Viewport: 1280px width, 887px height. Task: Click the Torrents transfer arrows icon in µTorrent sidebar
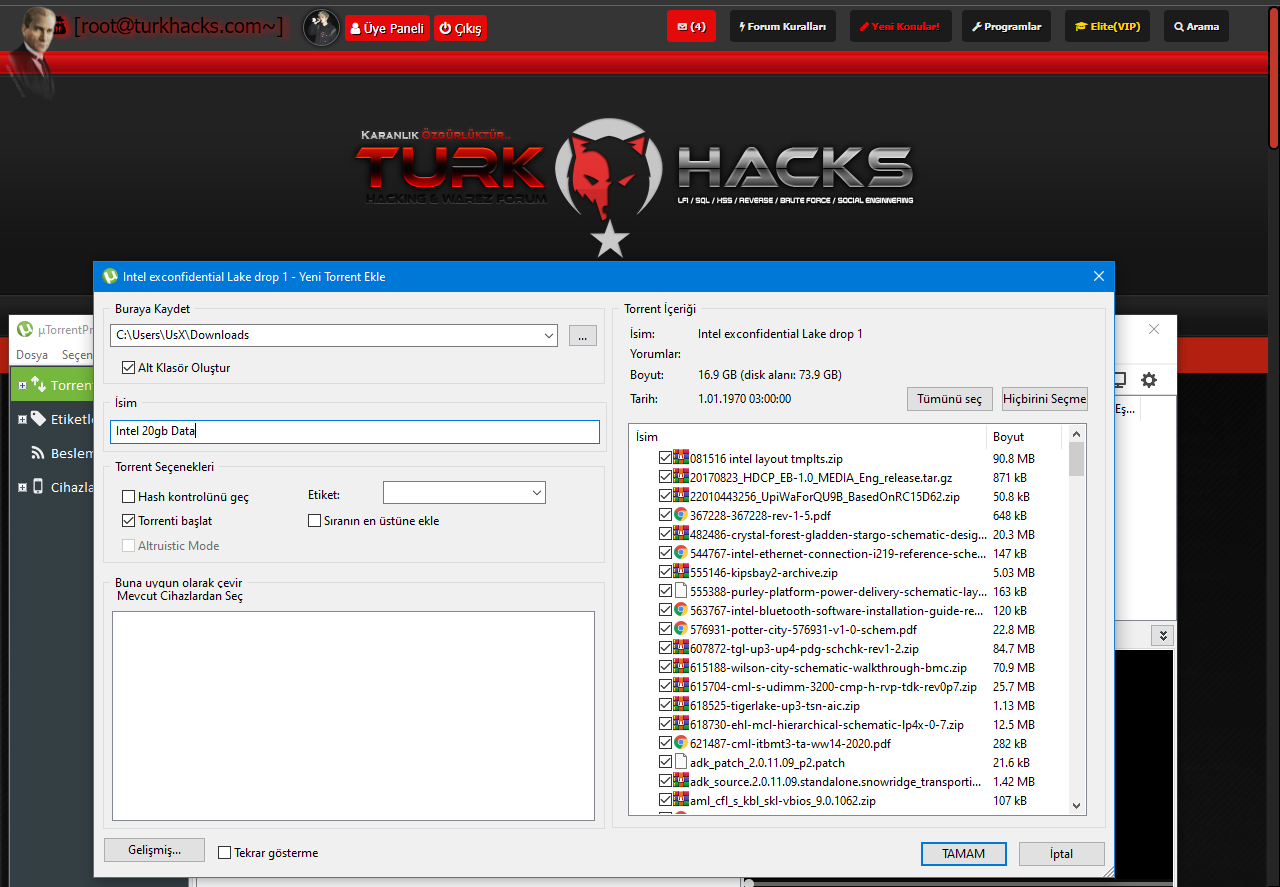tap(38, 384)
